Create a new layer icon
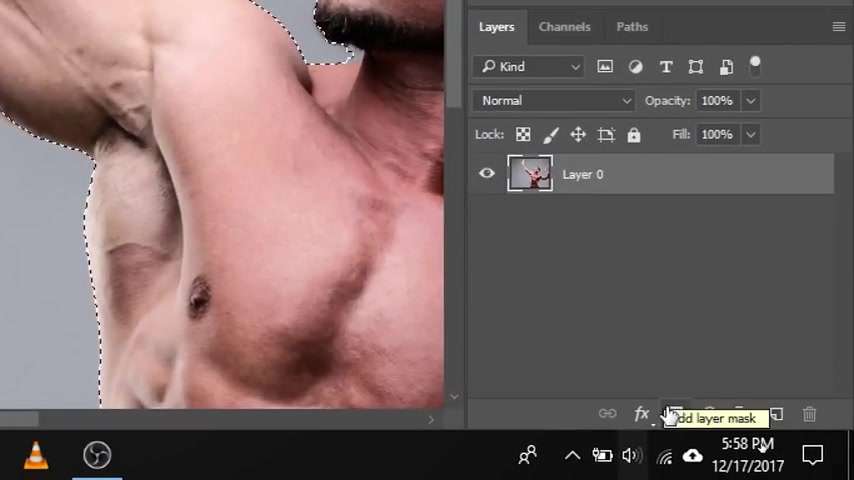Viewport: 854px width, 480px height. tap(776, 414)
